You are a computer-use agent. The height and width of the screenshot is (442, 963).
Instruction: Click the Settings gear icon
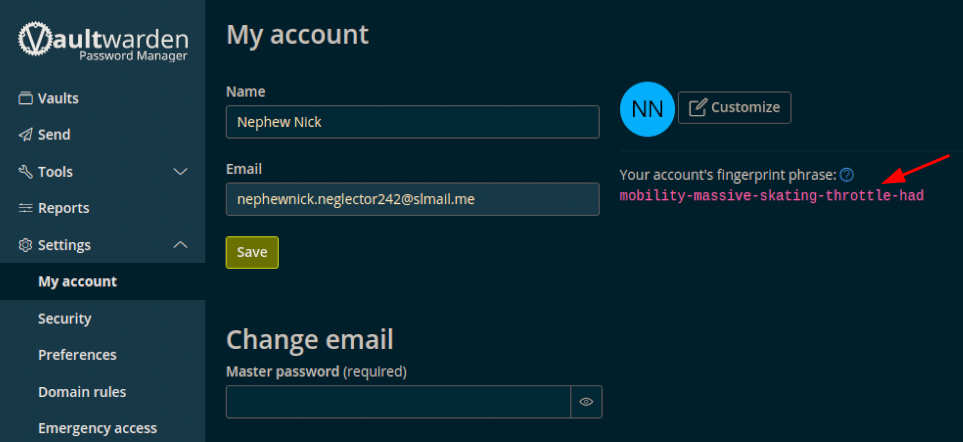[25, 245]
